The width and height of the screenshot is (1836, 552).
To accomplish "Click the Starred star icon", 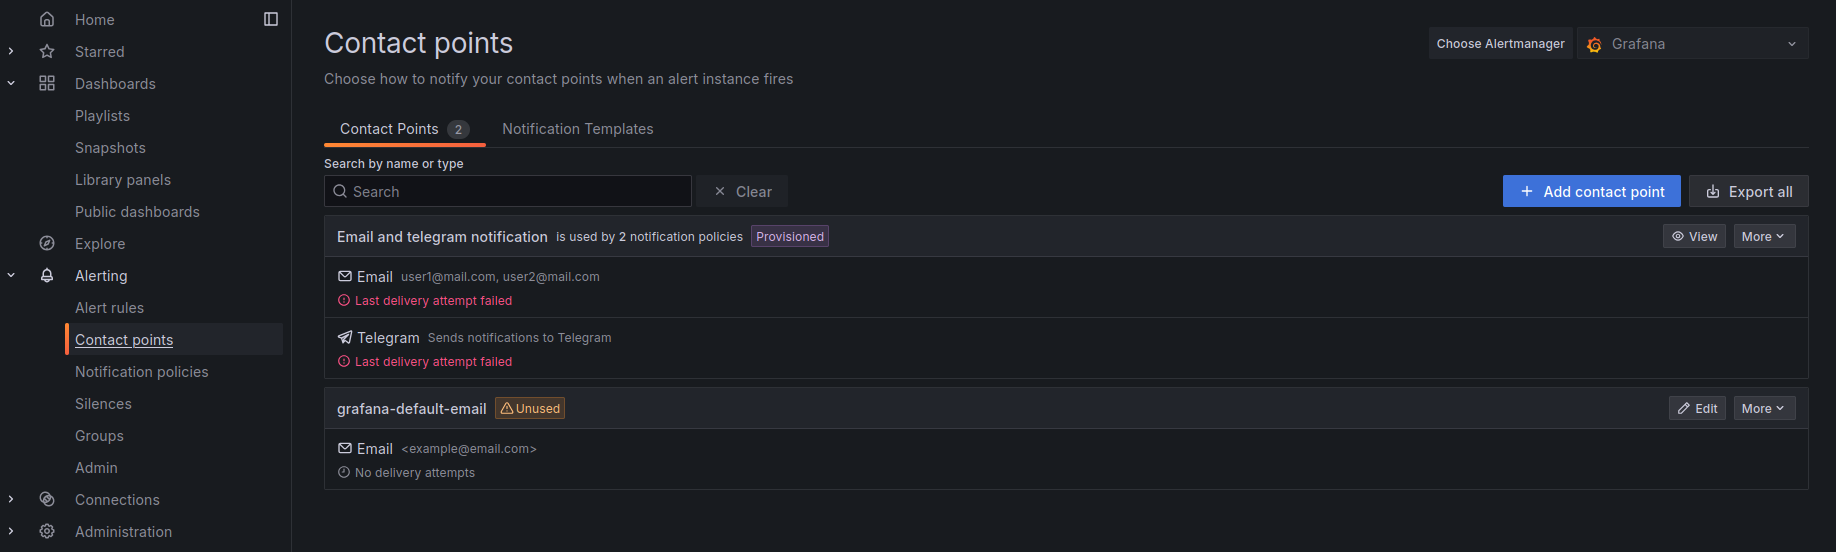I will (47, 51).
